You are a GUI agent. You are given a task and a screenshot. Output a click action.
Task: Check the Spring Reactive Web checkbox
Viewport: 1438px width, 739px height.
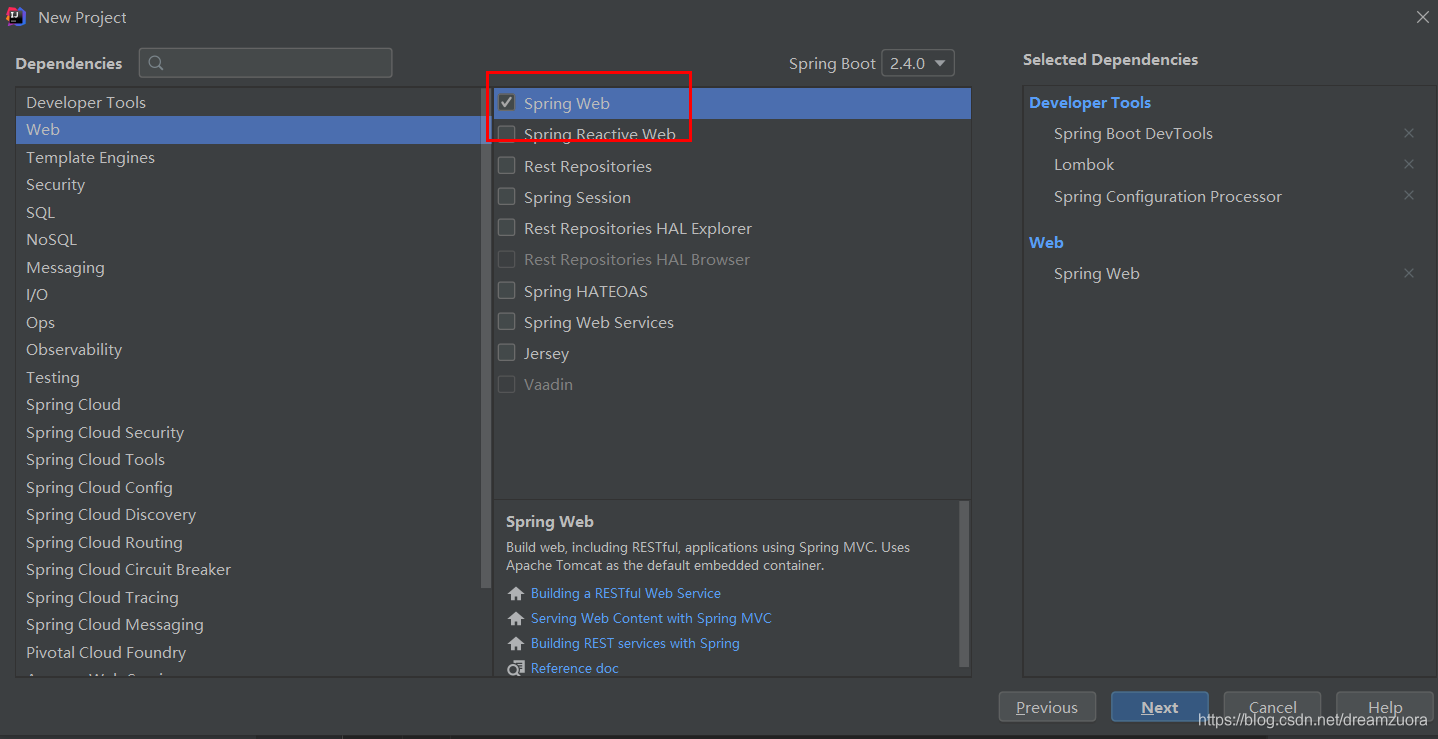click(x=507, y=134)
